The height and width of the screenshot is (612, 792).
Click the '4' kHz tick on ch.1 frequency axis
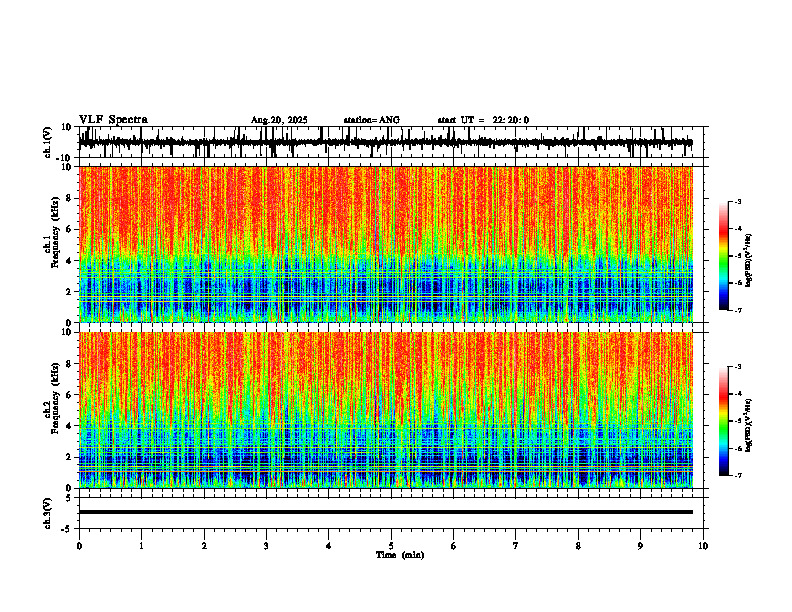click(x=70, y=261)
